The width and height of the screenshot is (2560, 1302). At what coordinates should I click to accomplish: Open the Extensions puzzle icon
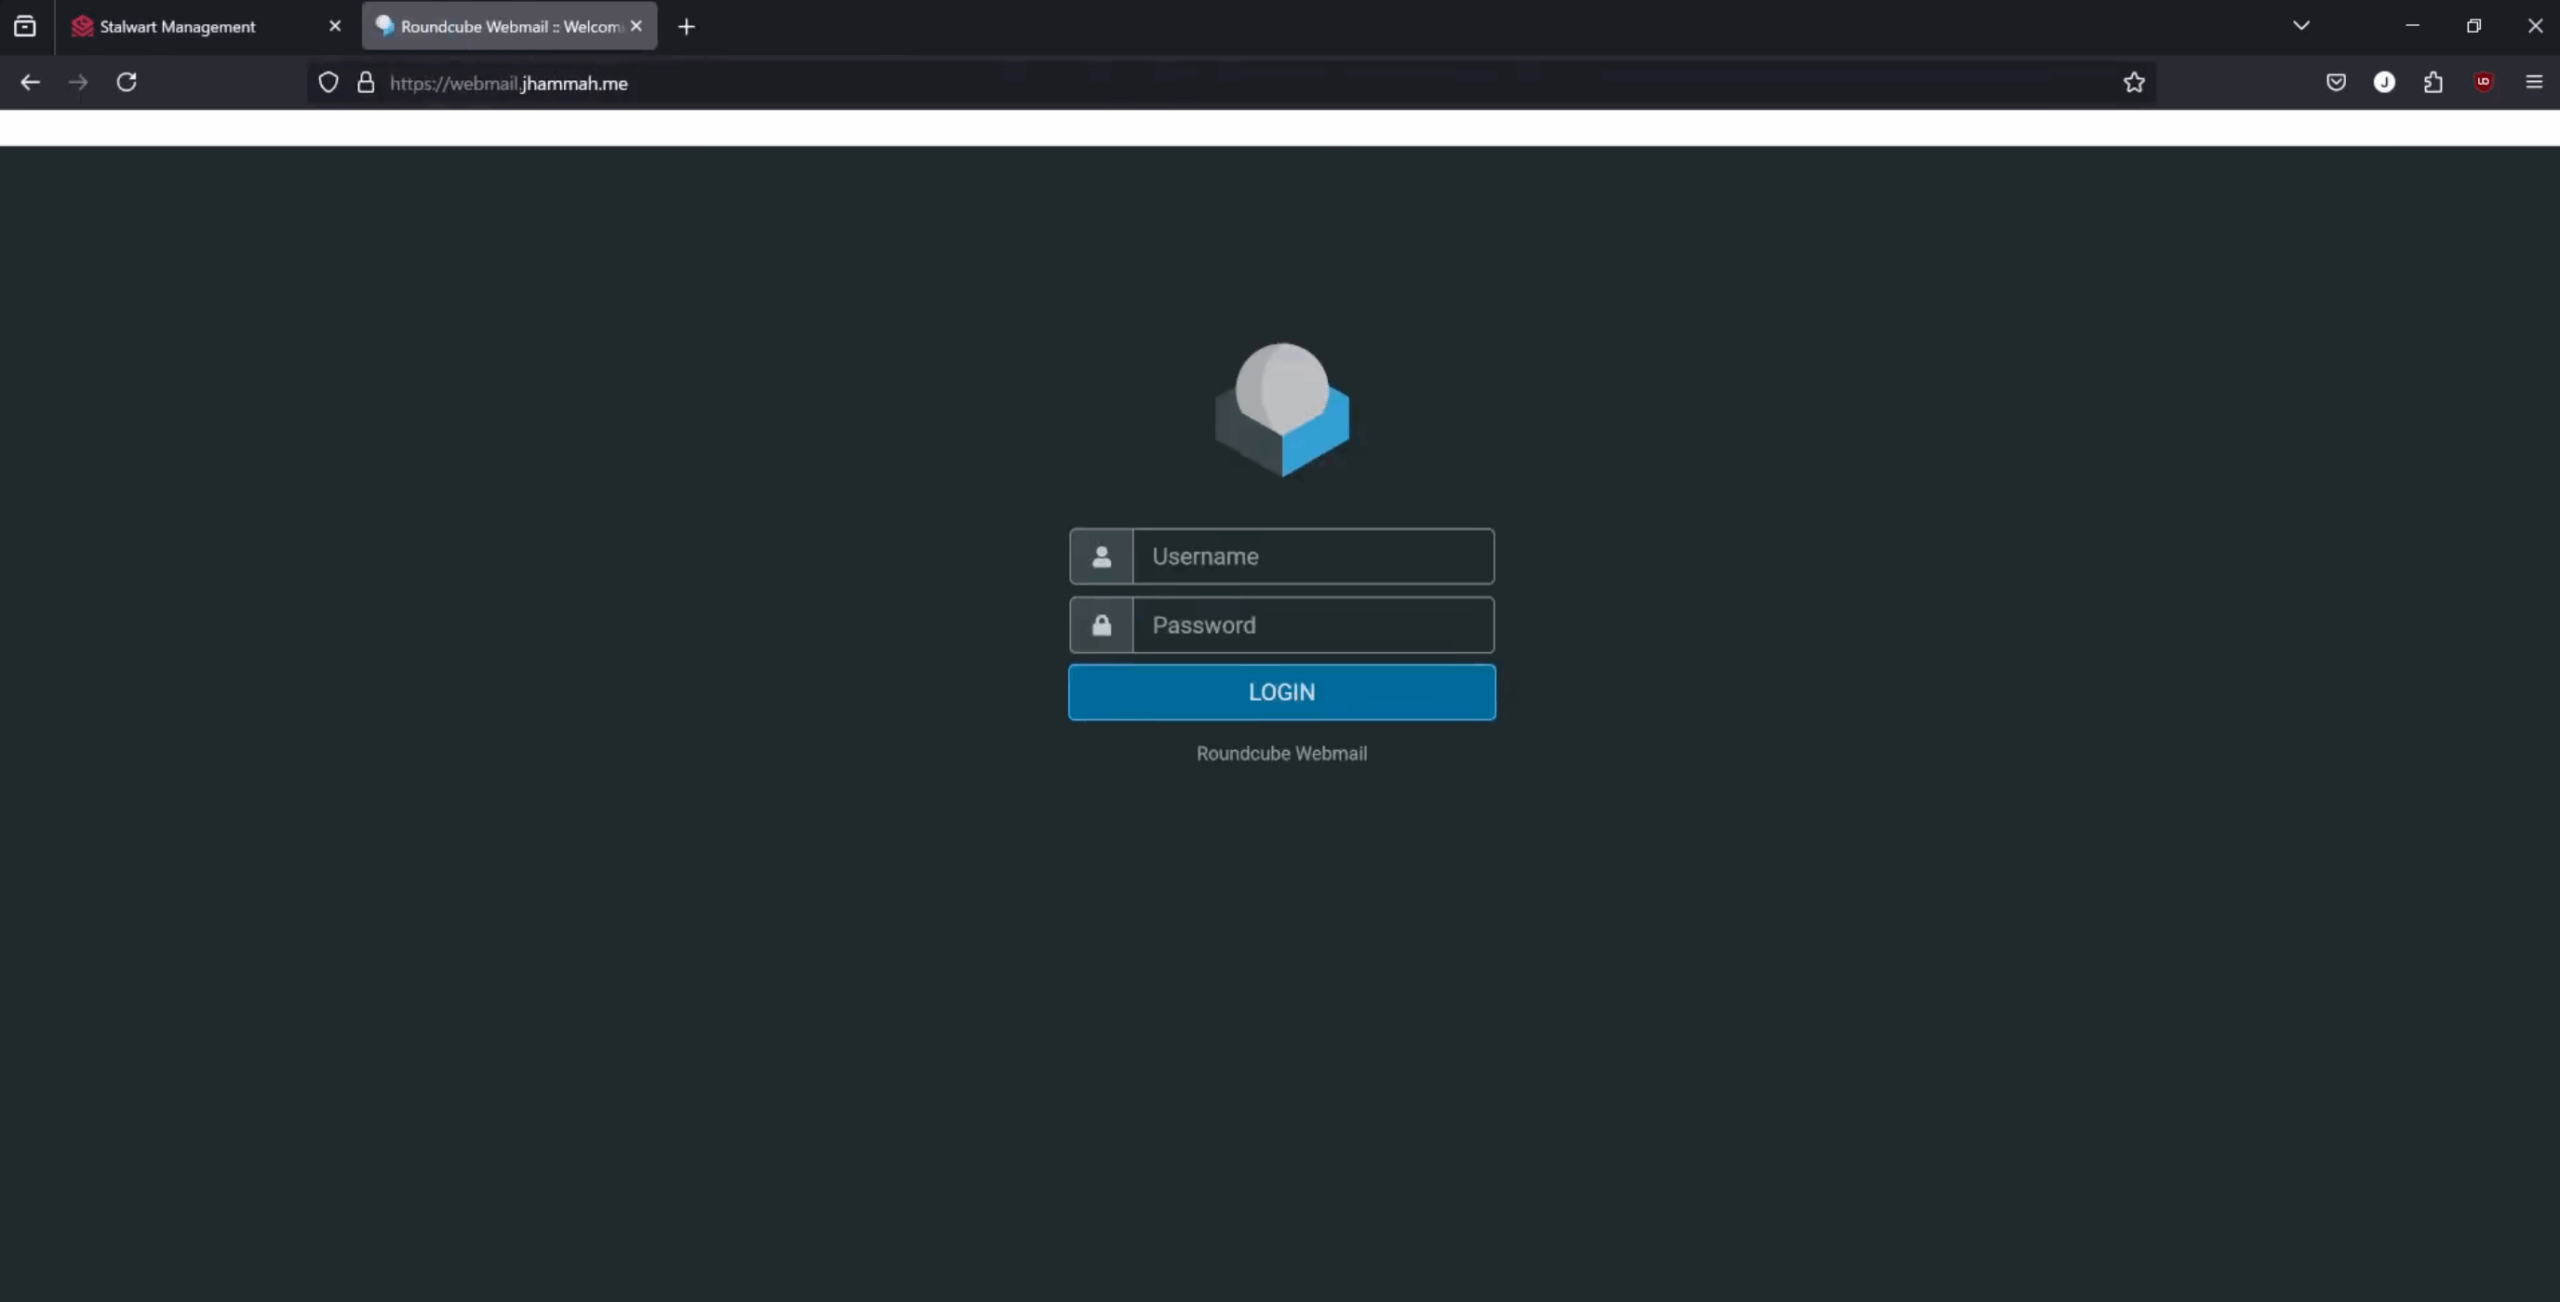(2433, 82)
